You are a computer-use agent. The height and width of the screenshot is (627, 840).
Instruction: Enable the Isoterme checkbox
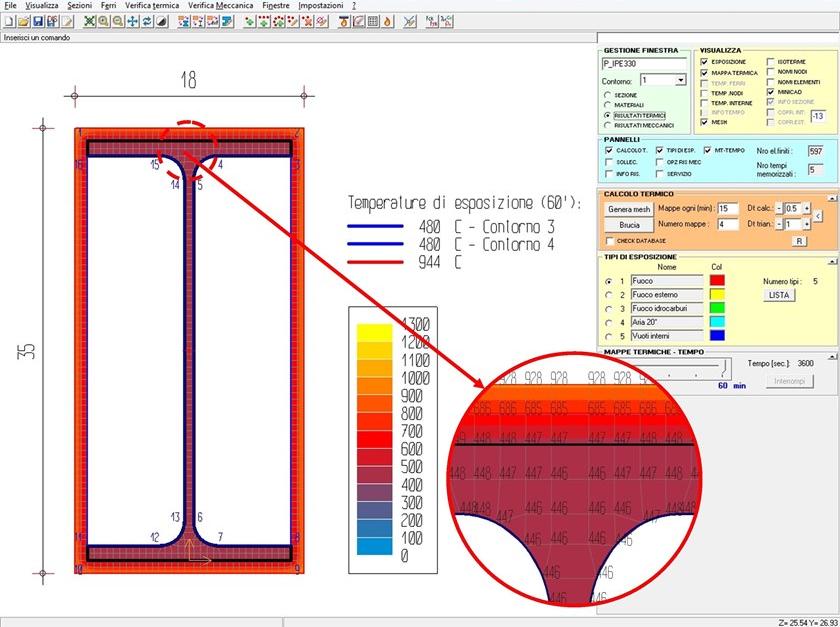(x=770, y=62)
